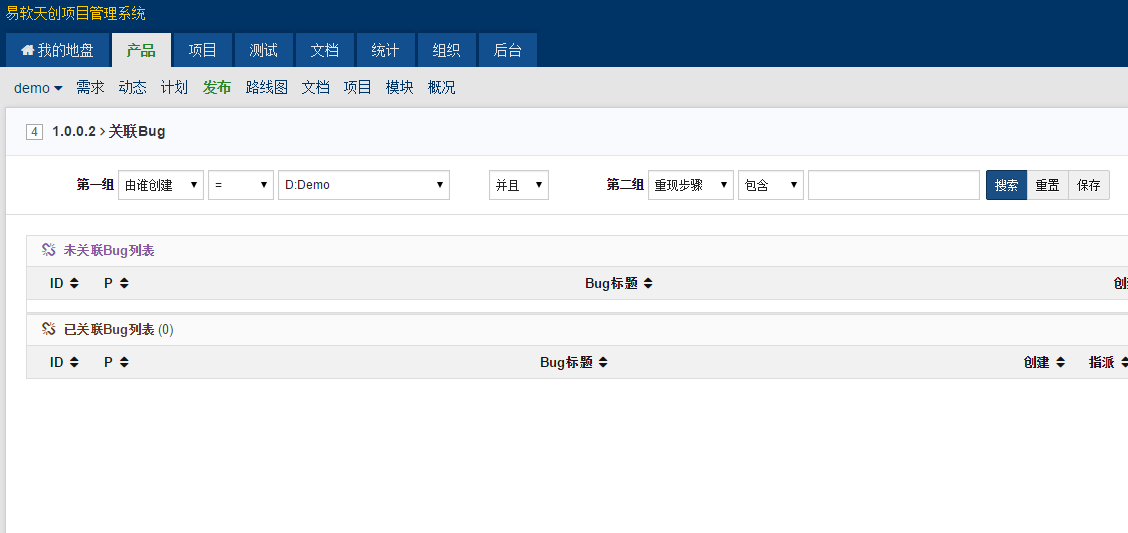The height and width of the screenshot is (533, 1128).
Task: Click the 易软天创项目管理系统 title
Action: pyautogui.click(x=76, y=13)
